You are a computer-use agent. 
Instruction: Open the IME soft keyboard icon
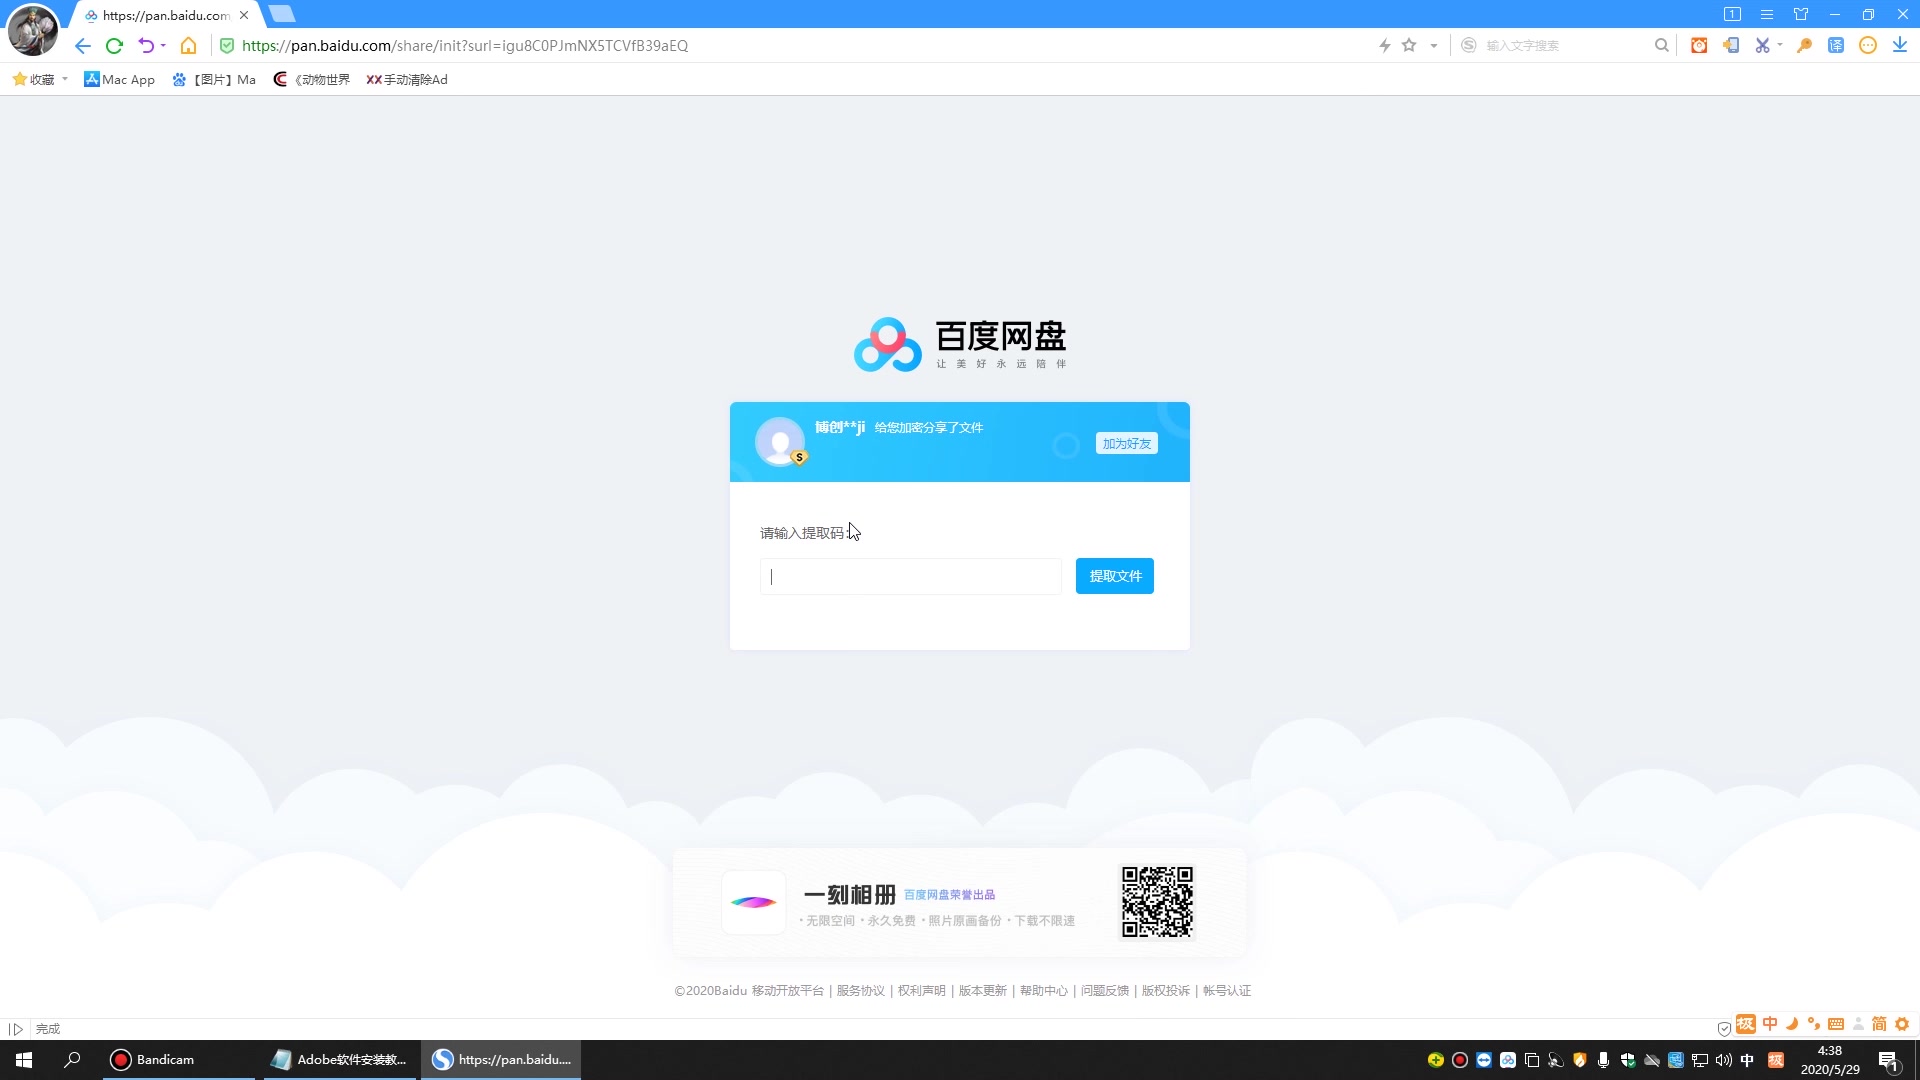(1836, 1024)
